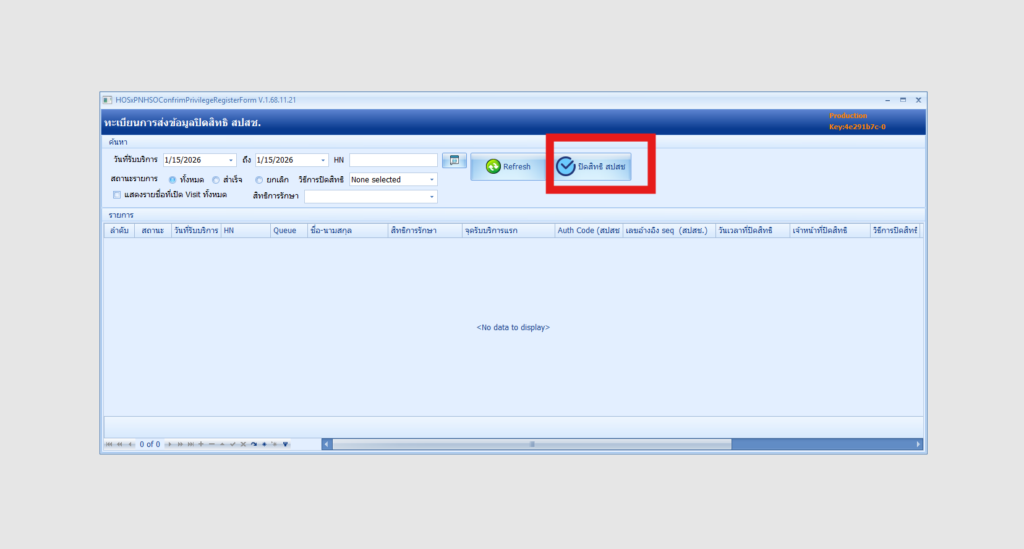This screenshot has height=549, width=1024.
Task: Click the filter funnel icon in navigator
Action: pos(287,444)
